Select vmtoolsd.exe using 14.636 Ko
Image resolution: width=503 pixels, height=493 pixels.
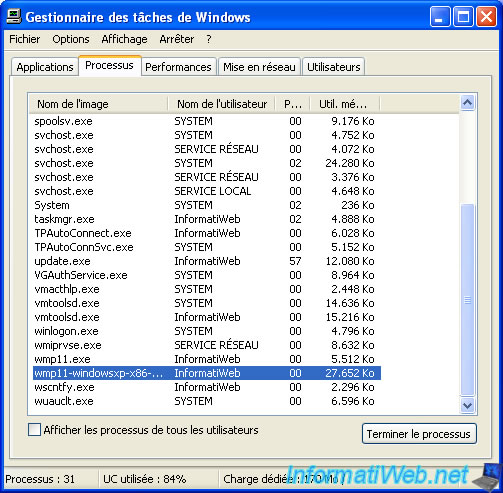pos(207,303)
